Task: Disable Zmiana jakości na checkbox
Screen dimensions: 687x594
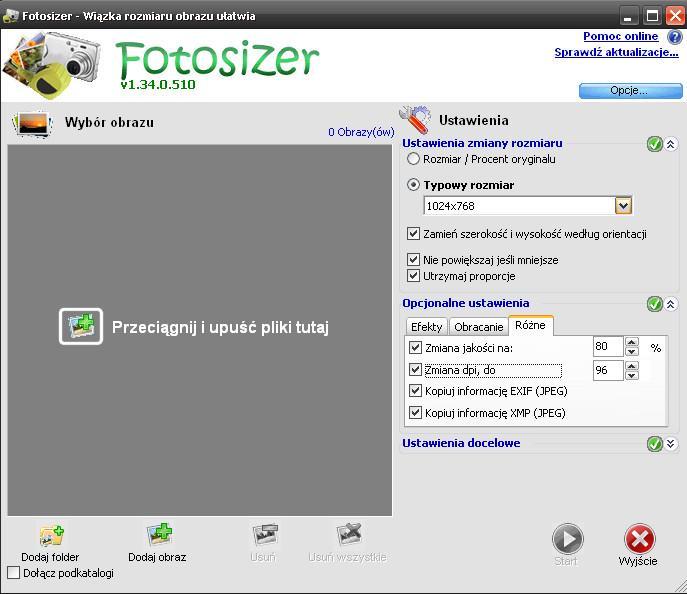Action: (415, 347)
